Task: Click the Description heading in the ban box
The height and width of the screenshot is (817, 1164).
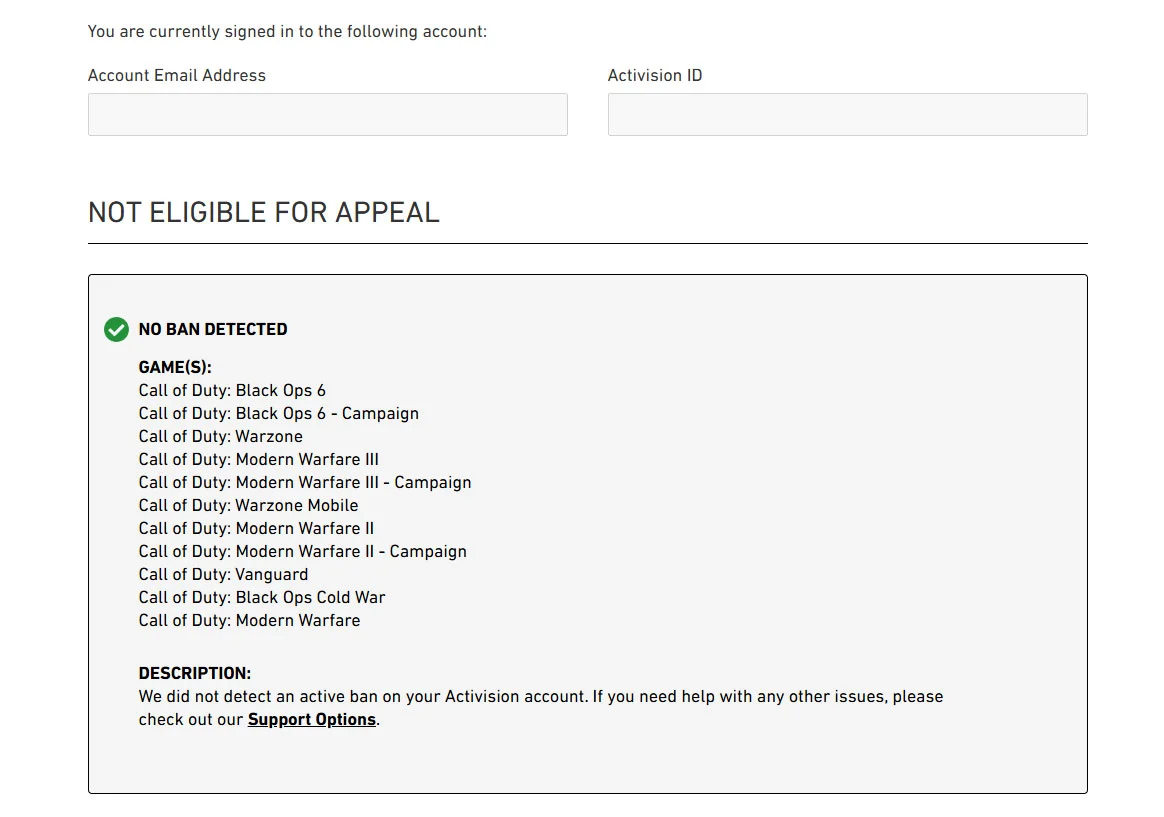Action: point(195,673)
